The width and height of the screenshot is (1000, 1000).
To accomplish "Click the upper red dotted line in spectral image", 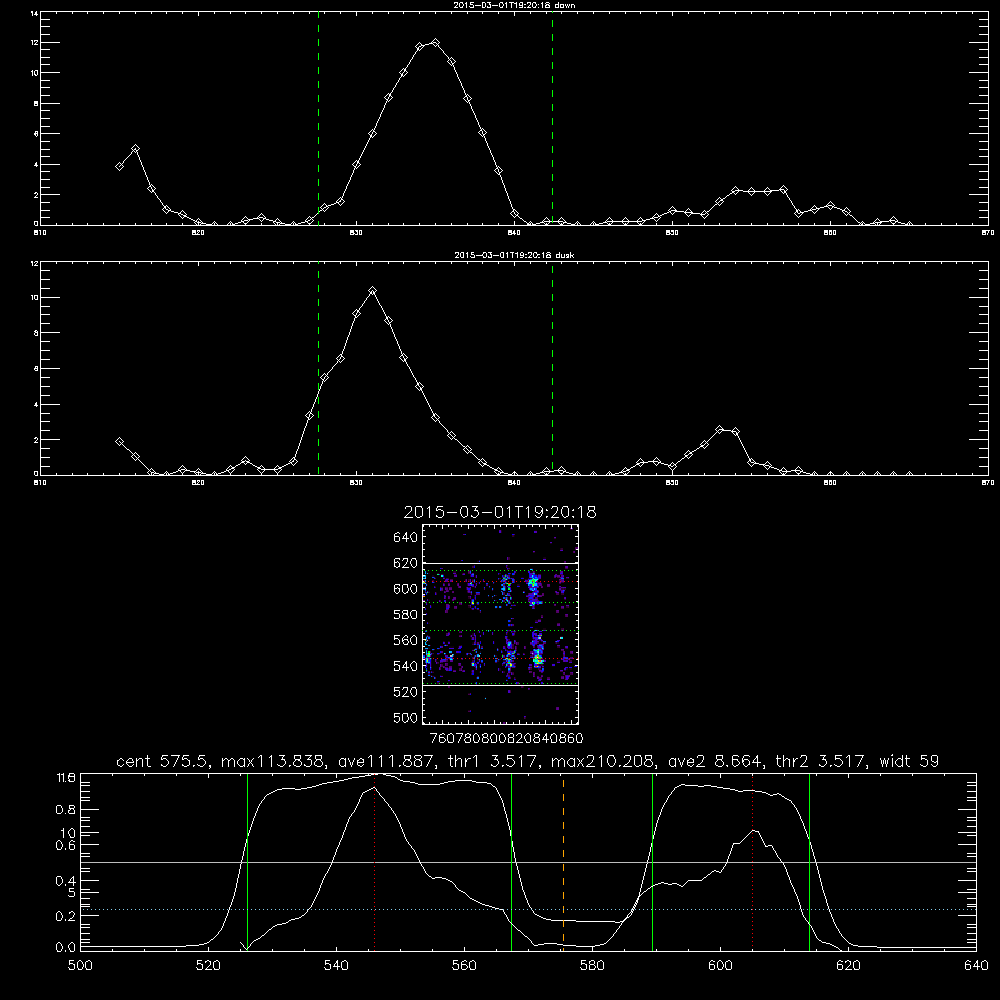I will coord(500,582).
